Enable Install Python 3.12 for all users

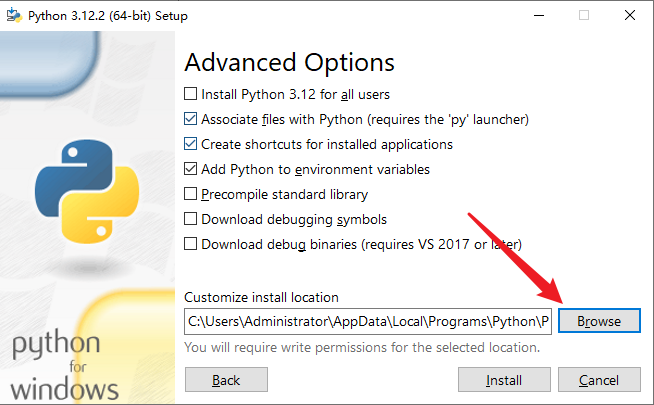click(191, 95)
